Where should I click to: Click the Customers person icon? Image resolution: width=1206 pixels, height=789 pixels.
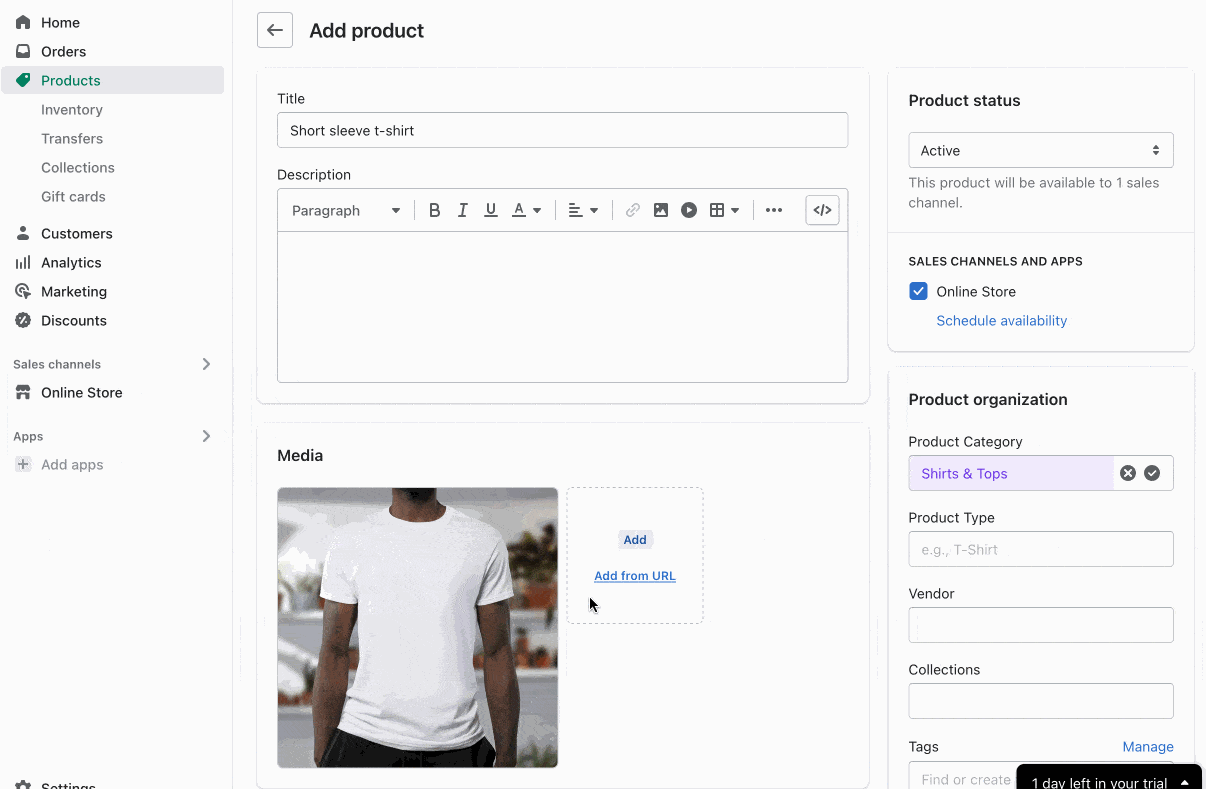[x=23, y=233]
